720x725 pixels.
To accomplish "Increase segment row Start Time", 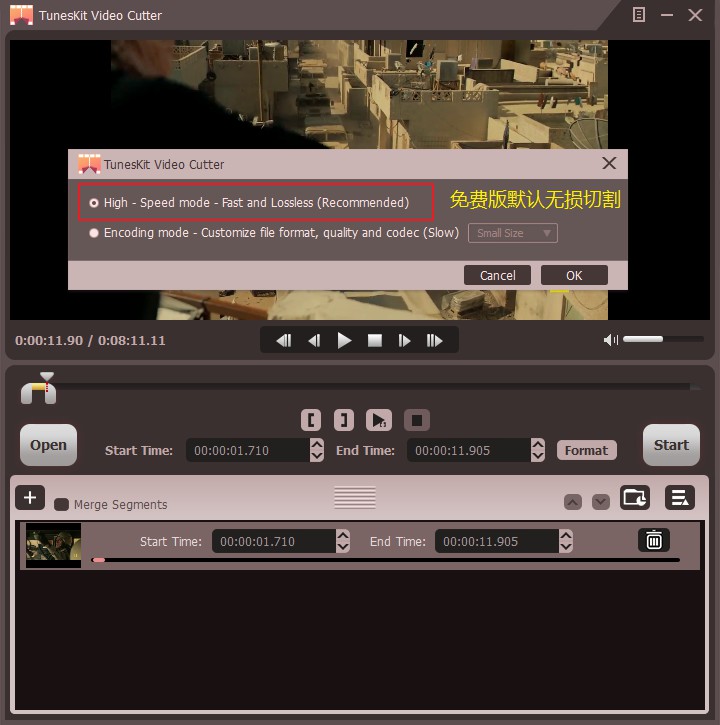I will click(x=343, y=535).
